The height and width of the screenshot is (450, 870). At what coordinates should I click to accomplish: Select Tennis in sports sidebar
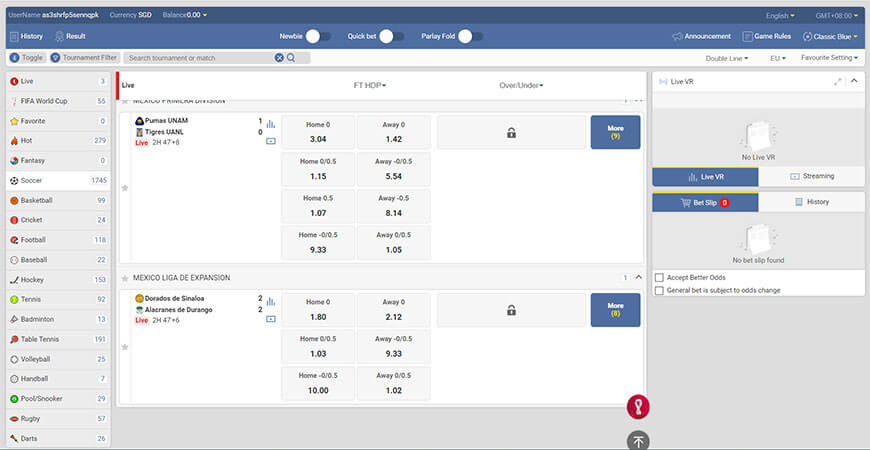point(58,300)
